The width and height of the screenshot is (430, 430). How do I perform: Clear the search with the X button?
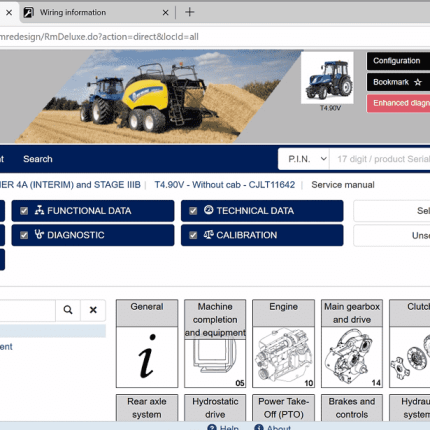click(x=93, y=310)
